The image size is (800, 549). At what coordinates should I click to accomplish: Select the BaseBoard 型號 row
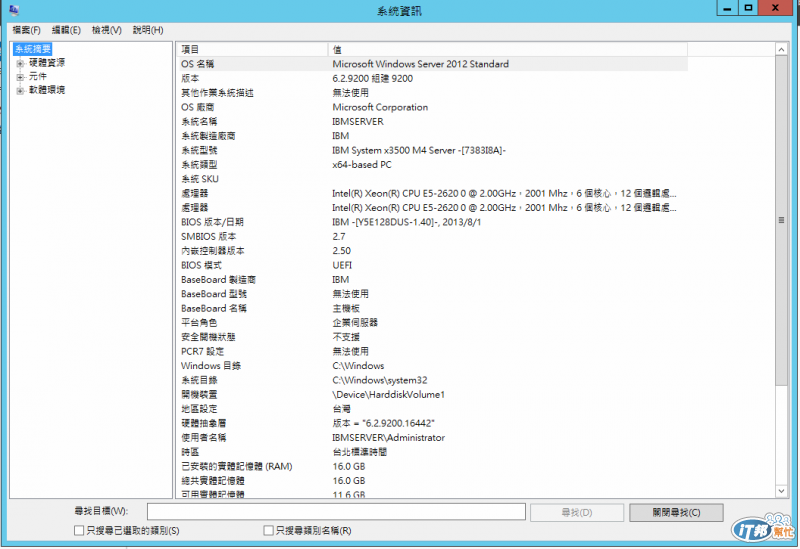pyautogui.click(x=432, y=294)
